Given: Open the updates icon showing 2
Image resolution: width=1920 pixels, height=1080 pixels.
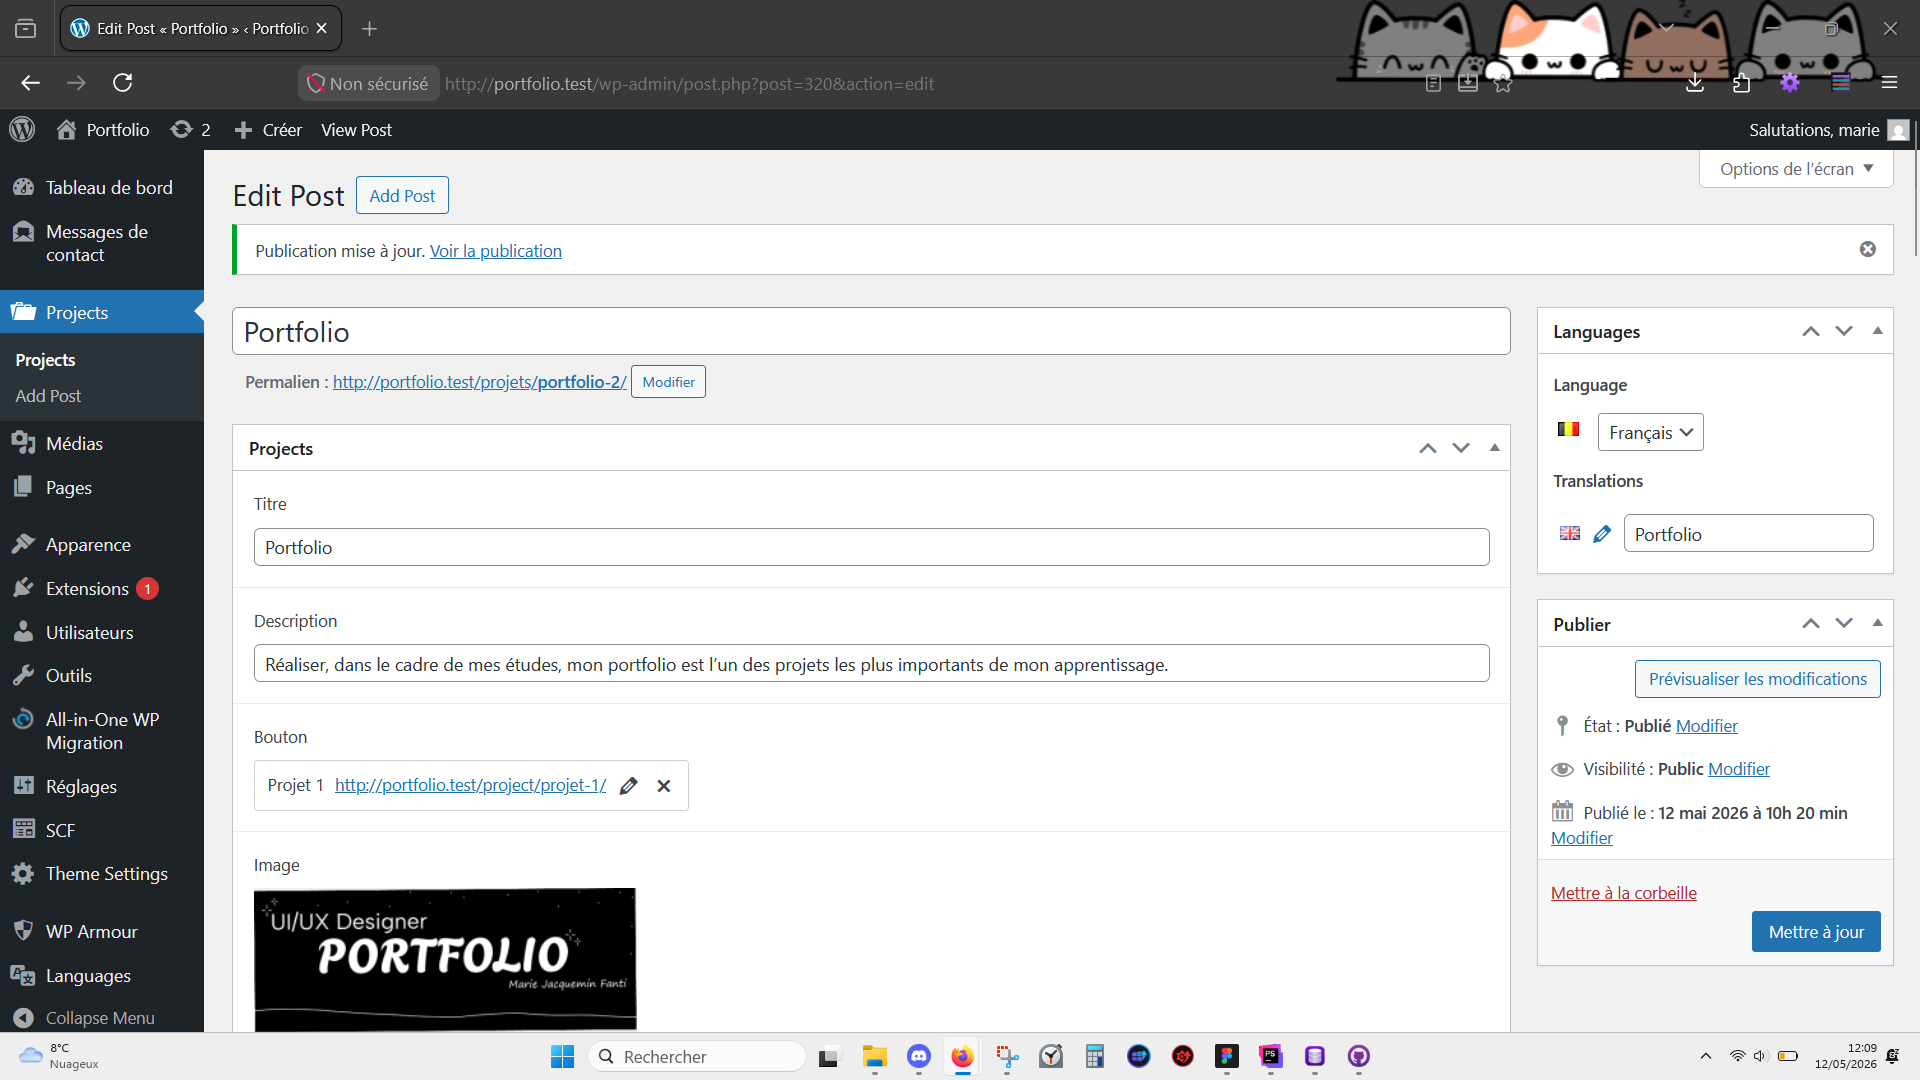Looking at the screenshot, I should (190, 130).
